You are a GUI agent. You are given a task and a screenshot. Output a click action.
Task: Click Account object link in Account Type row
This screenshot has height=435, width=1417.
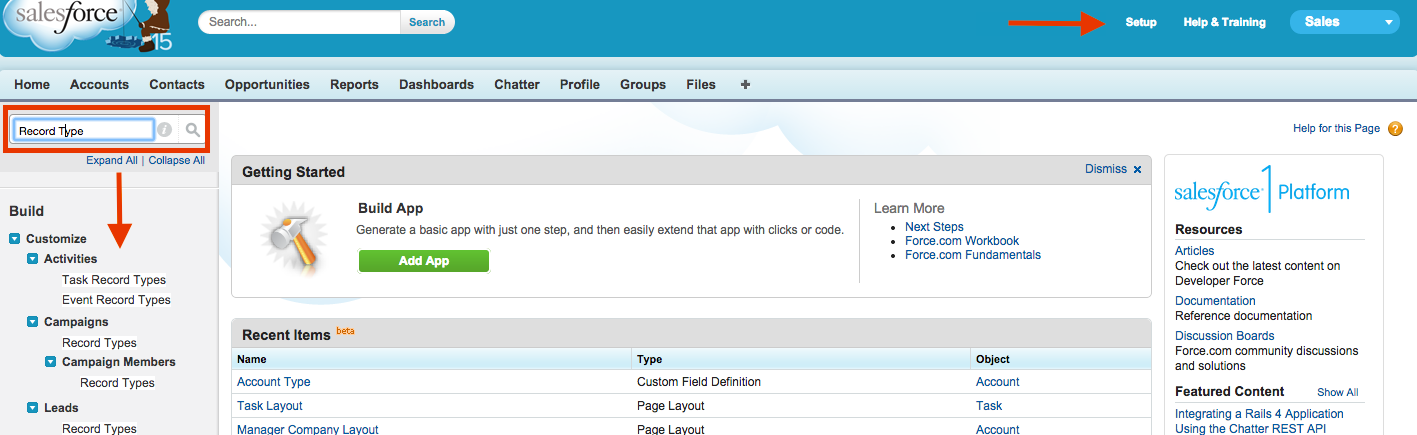(998, 382)
